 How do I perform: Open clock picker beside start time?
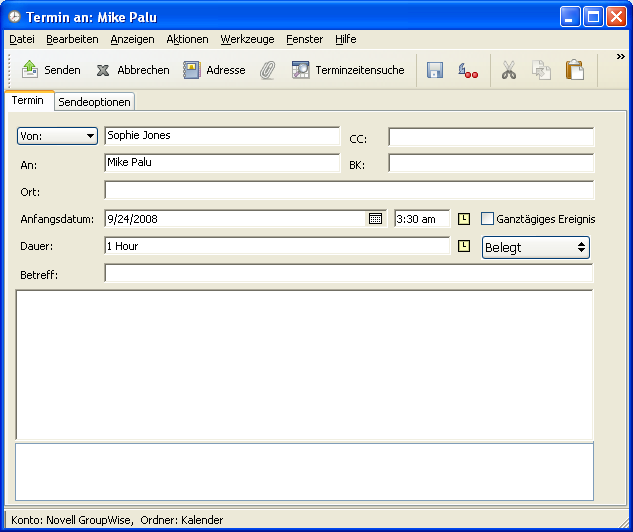(464, 219)
